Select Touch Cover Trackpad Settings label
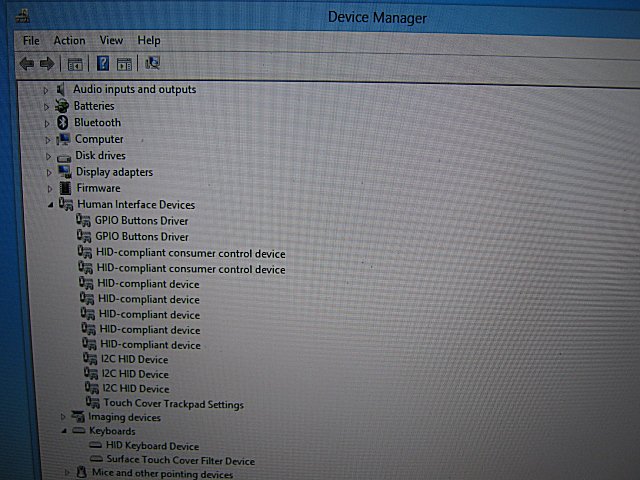This screenshot has width=640, height=480. 173,404
